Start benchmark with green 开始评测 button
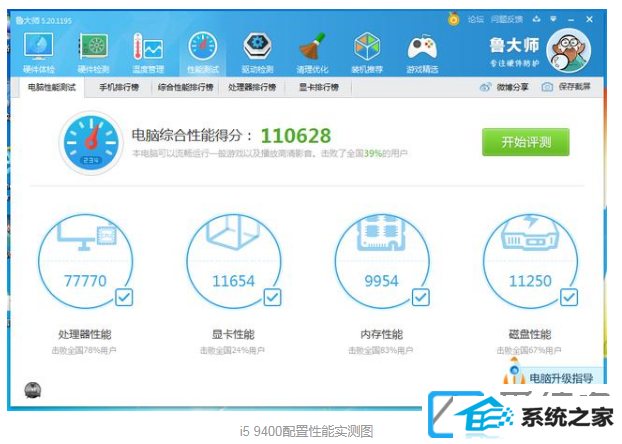The image size is (622, 444). [526, 142]
